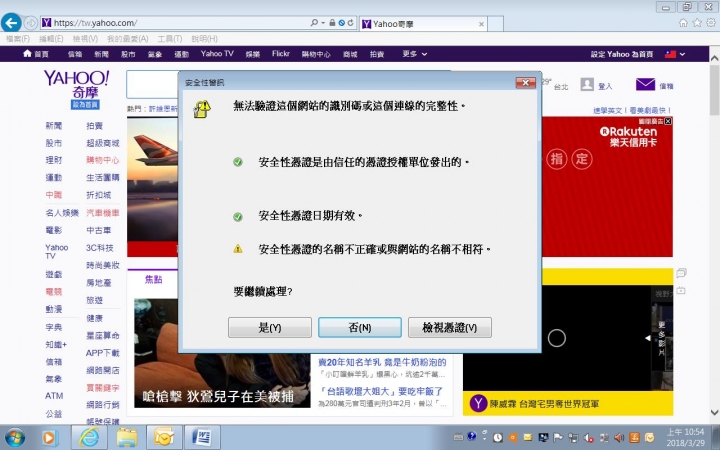The image size is (720, 450).
Task: Click 否(N) in the security alert
Action: pos(360,327)
